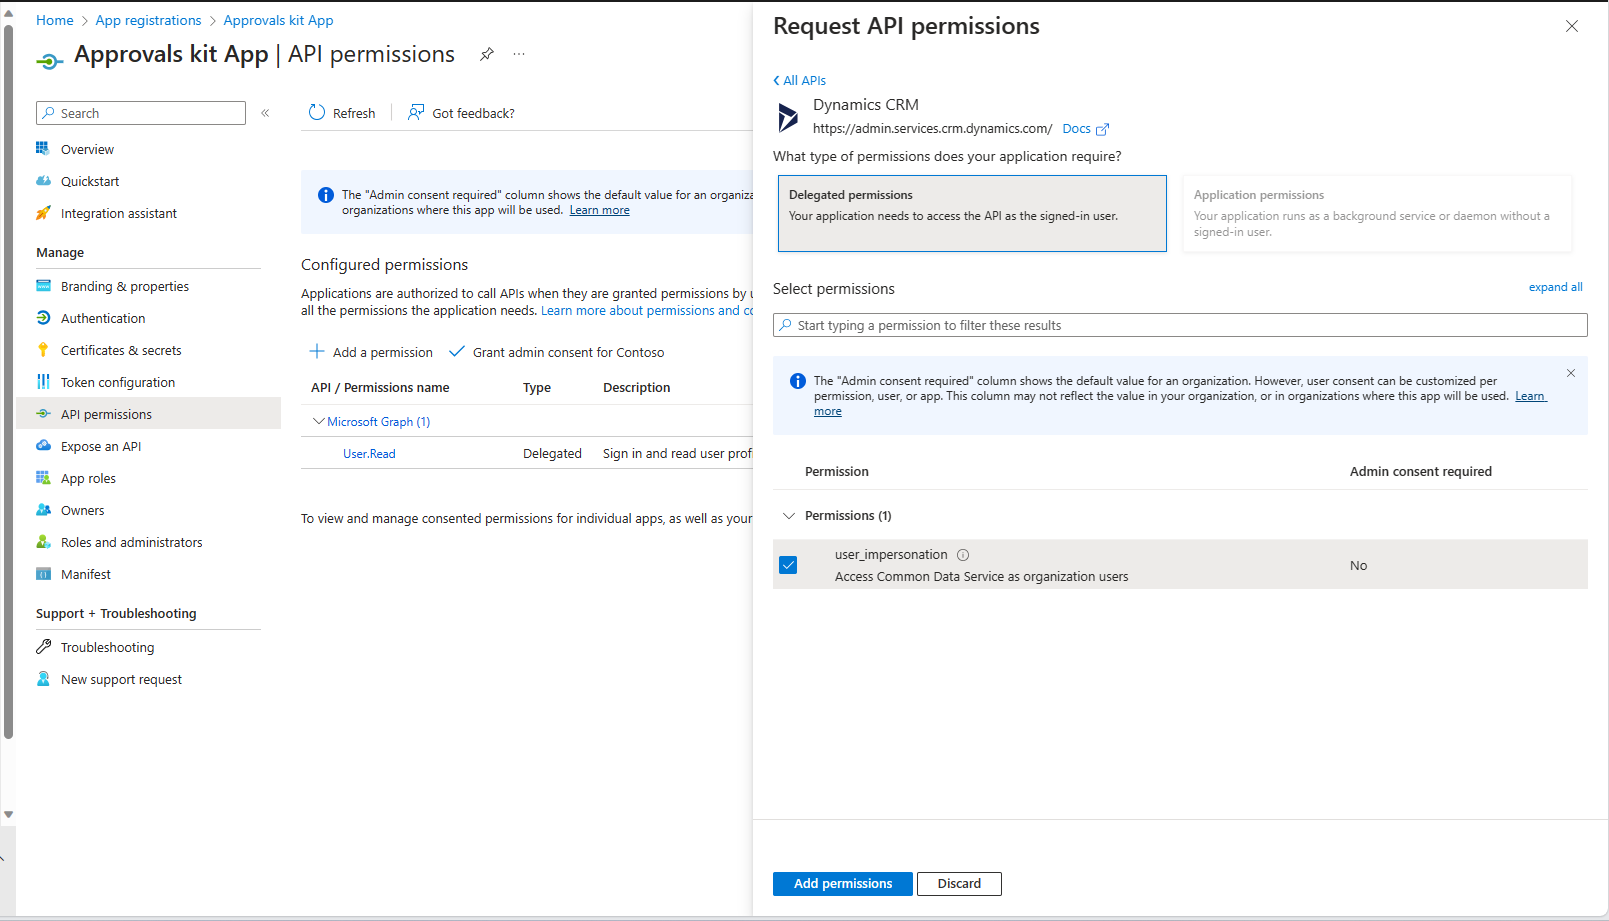Close the Request API permissions panel
Screen dimensions: 1609x921
[x=1572, y=26]
